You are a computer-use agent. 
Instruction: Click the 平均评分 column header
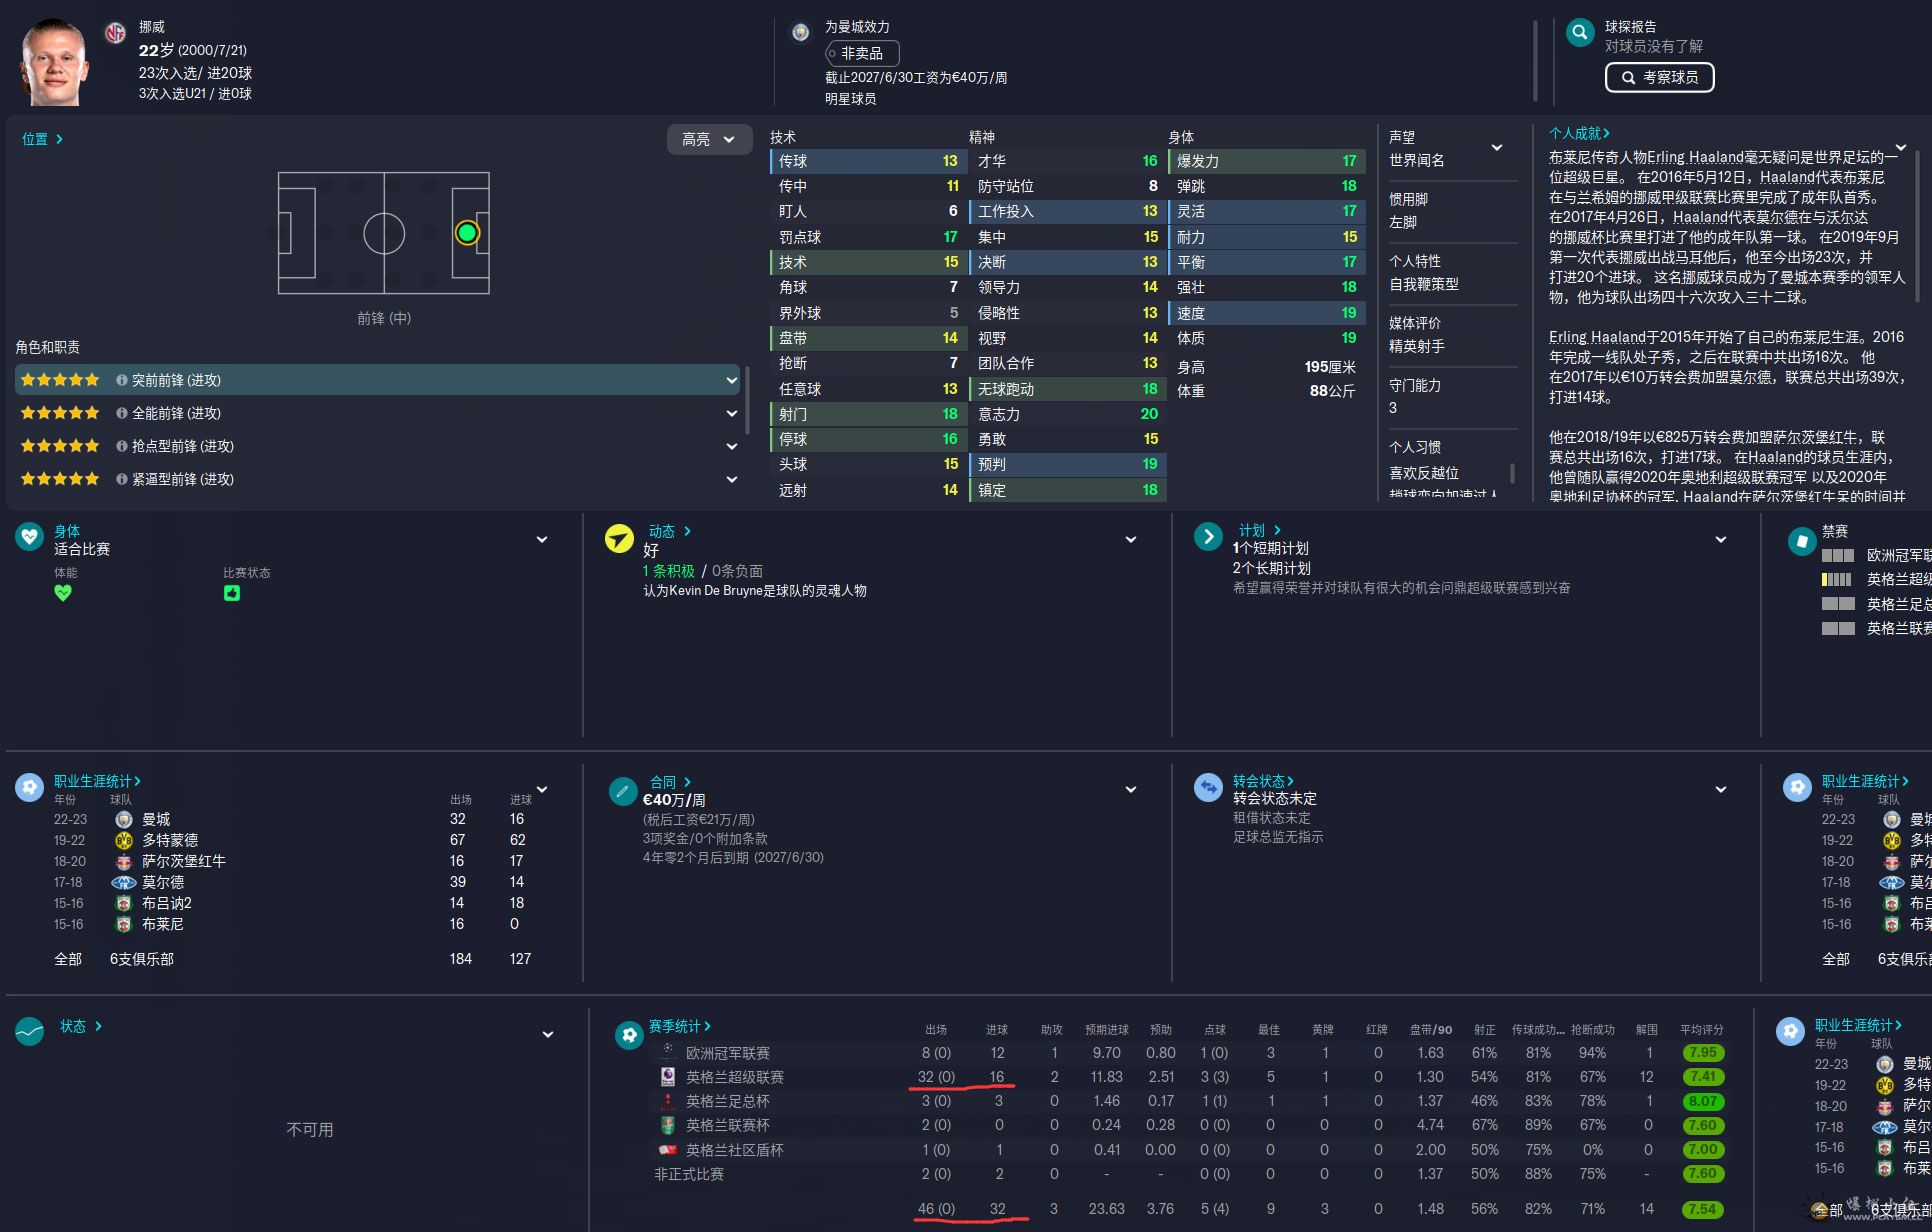point(1701,1030)
